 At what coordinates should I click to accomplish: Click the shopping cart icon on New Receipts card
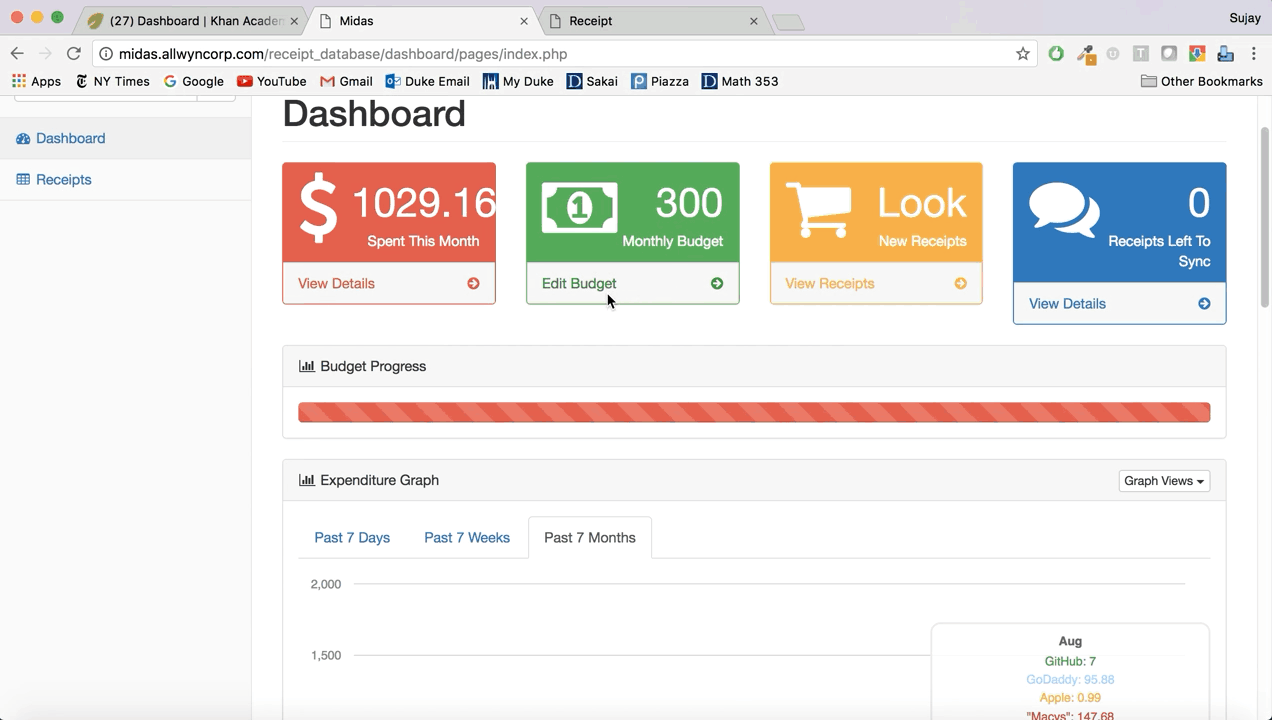tap(819, 209)
